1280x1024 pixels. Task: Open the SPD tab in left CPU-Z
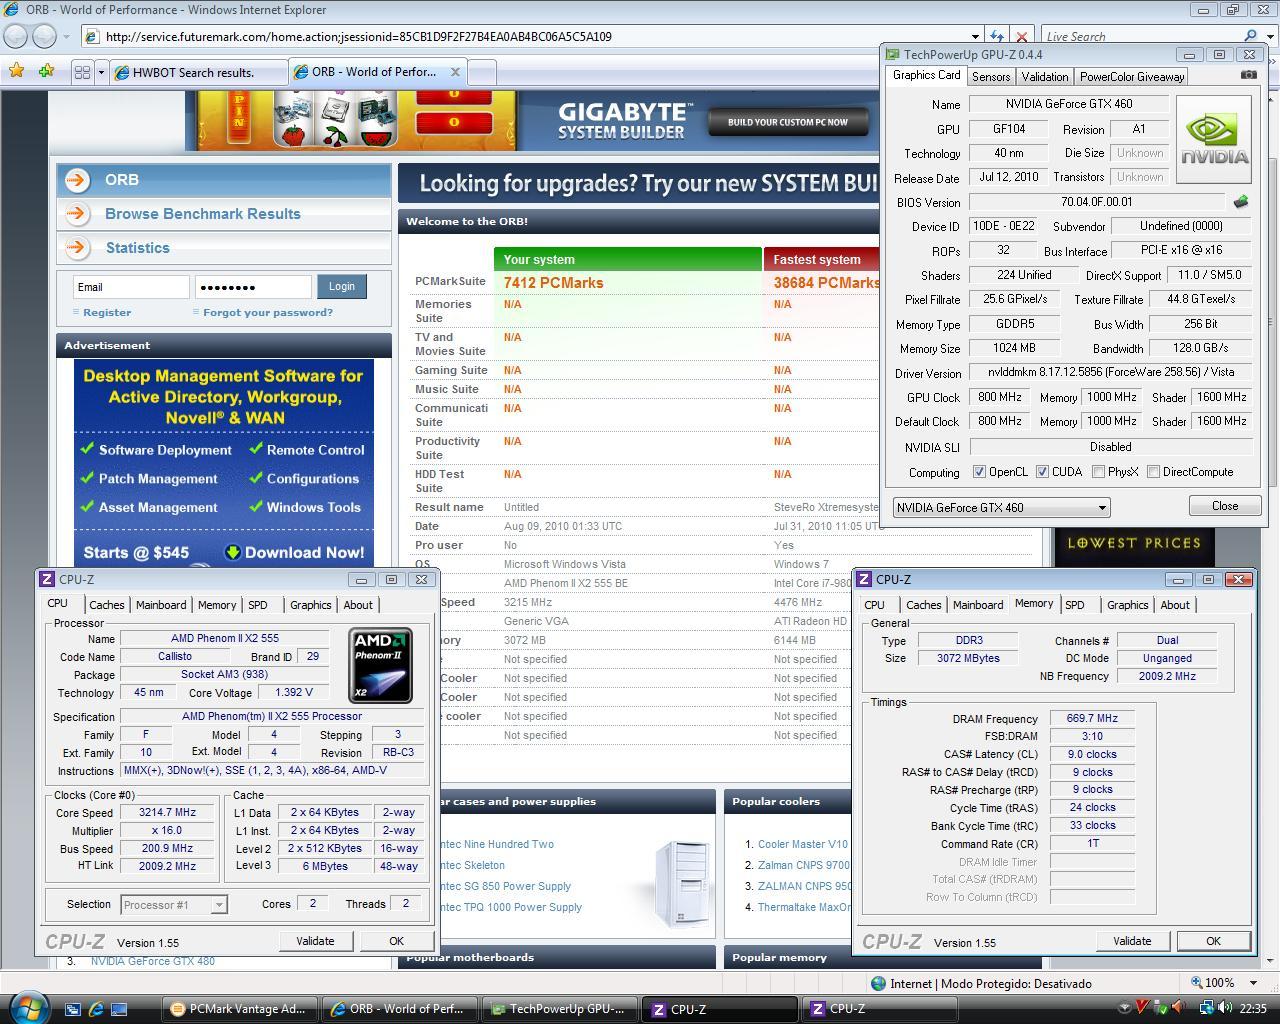tap(258, 605)
